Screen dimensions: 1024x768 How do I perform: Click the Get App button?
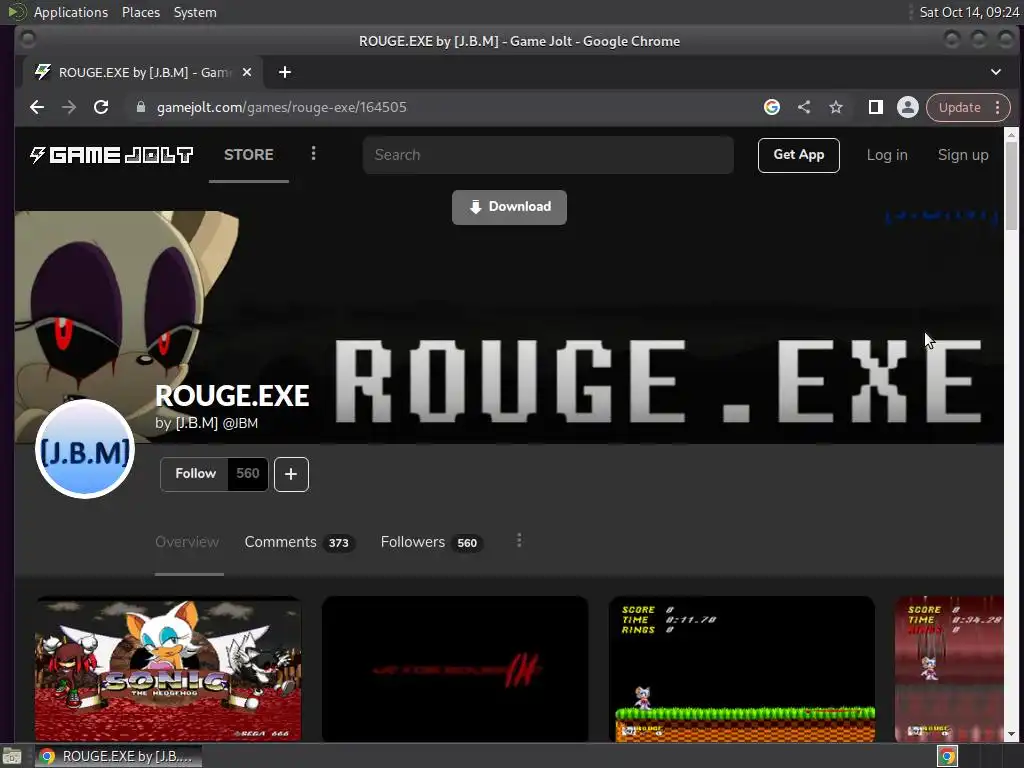click(799, 155)
